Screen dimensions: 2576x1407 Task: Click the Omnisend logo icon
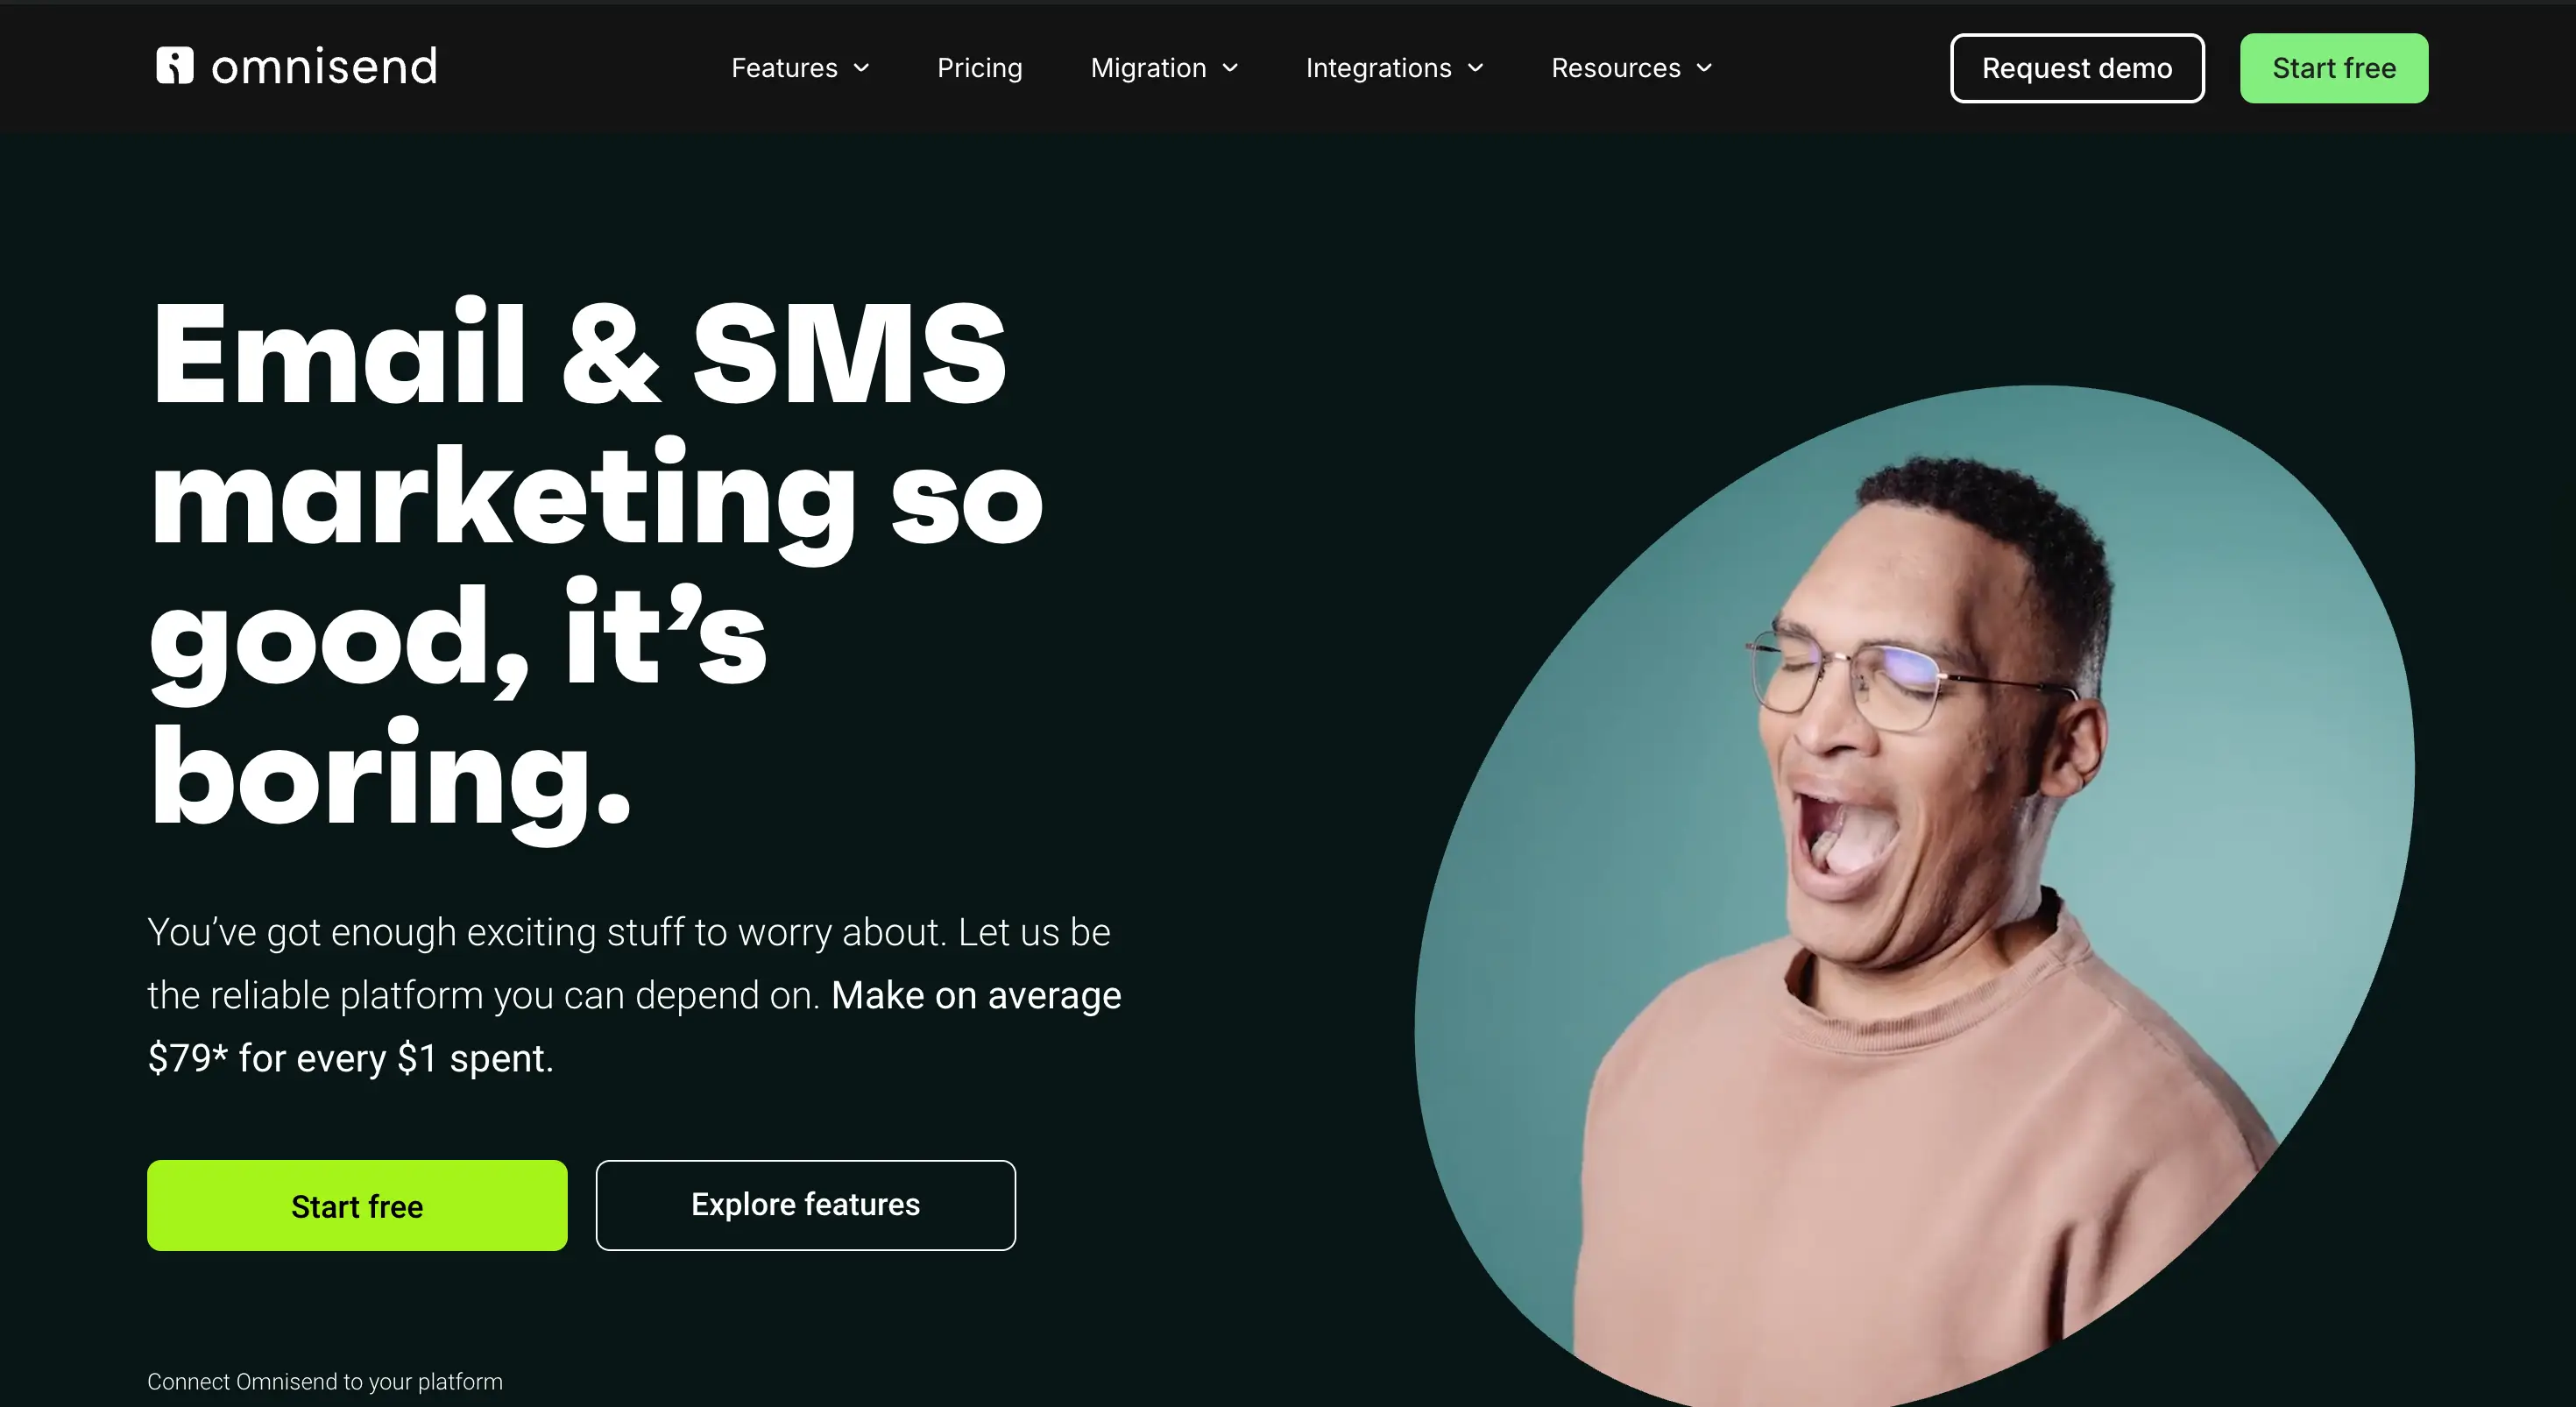(x=175, y=66)
